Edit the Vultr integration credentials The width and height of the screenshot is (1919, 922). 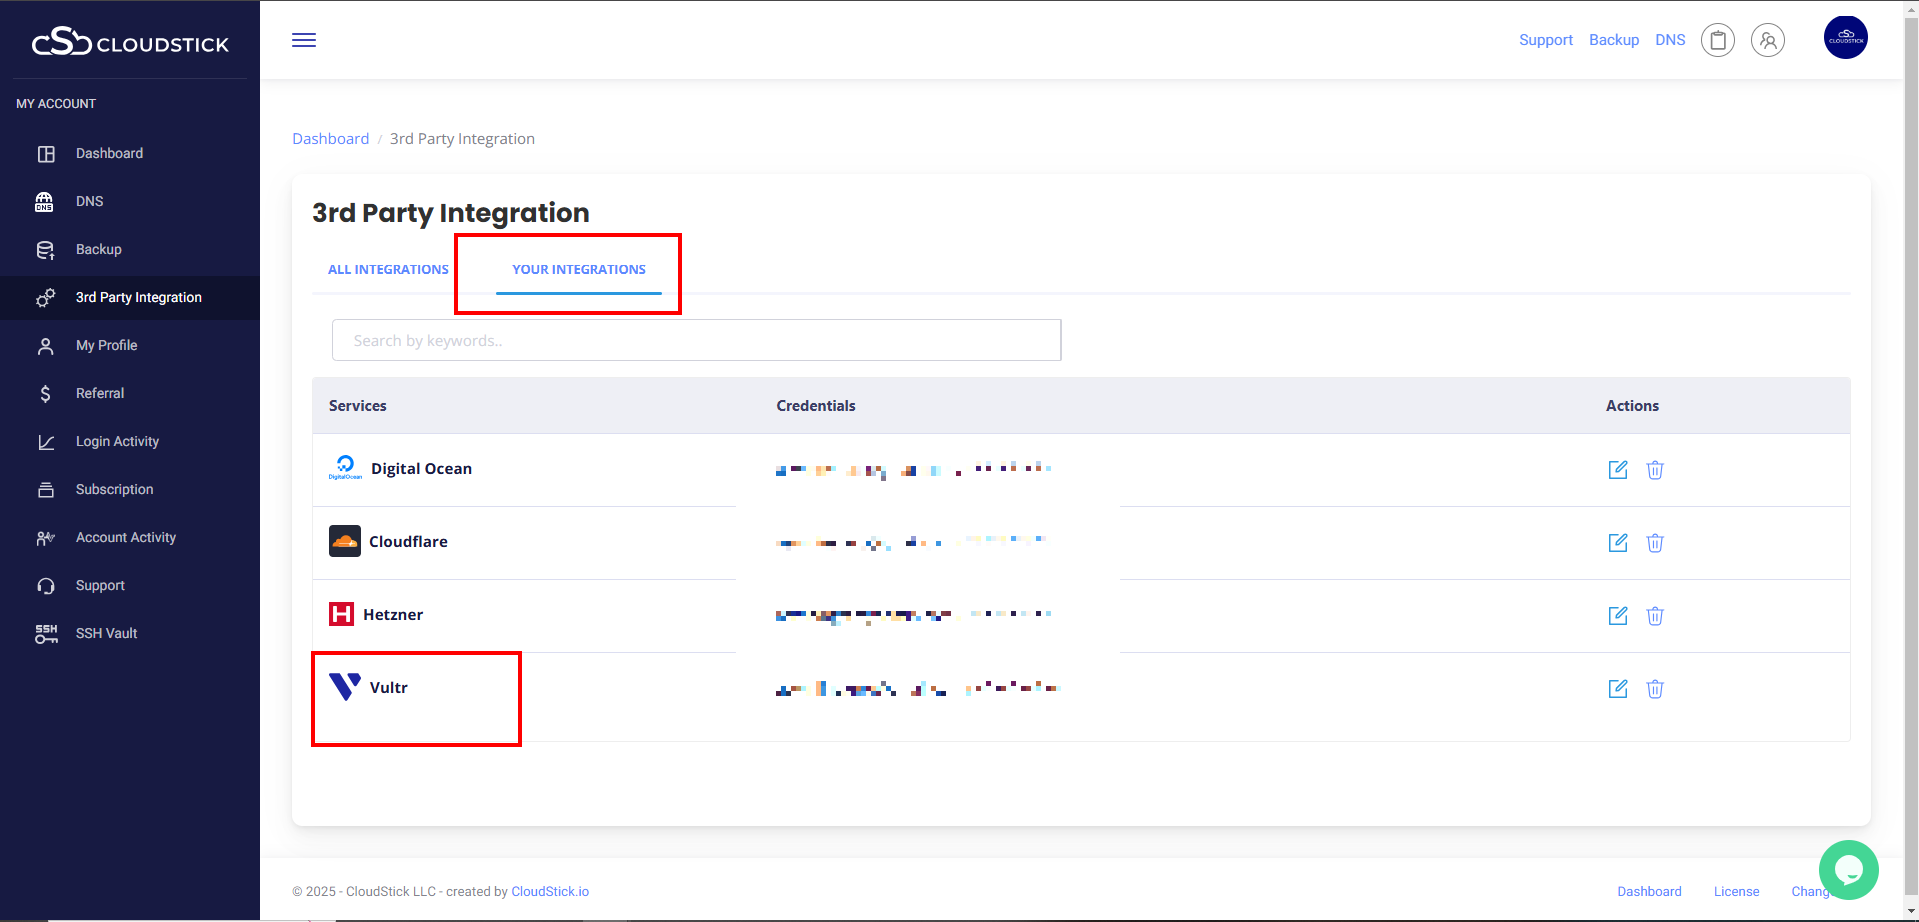point(1617,689)
